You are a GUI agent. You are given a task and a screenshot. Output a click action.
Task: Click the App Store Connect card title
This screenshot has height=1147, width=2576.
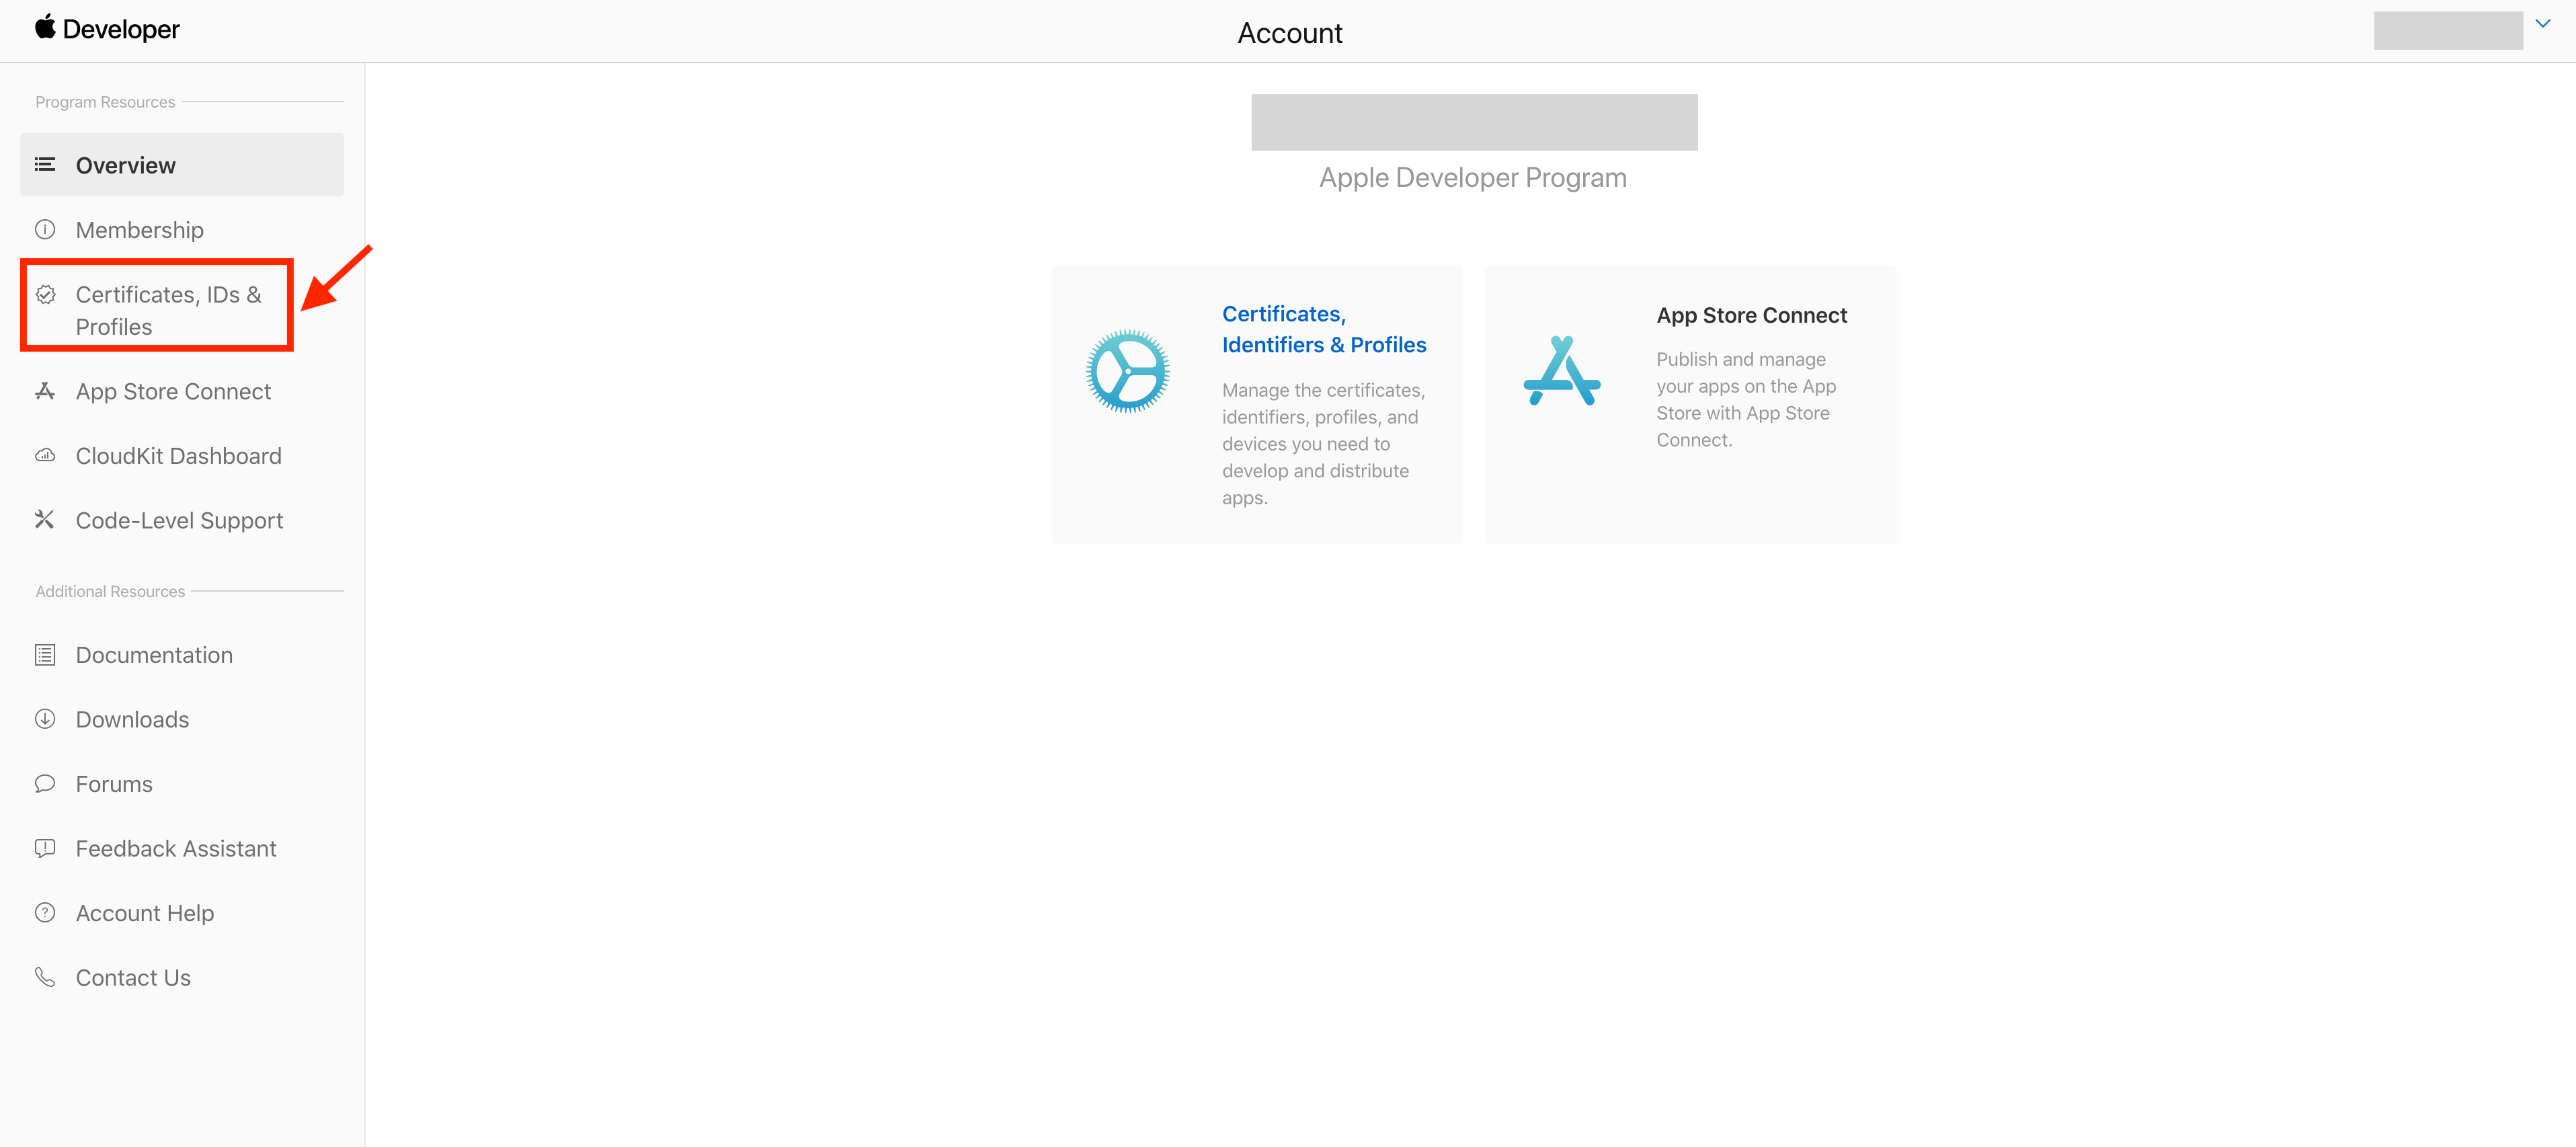click(1751, 315)
